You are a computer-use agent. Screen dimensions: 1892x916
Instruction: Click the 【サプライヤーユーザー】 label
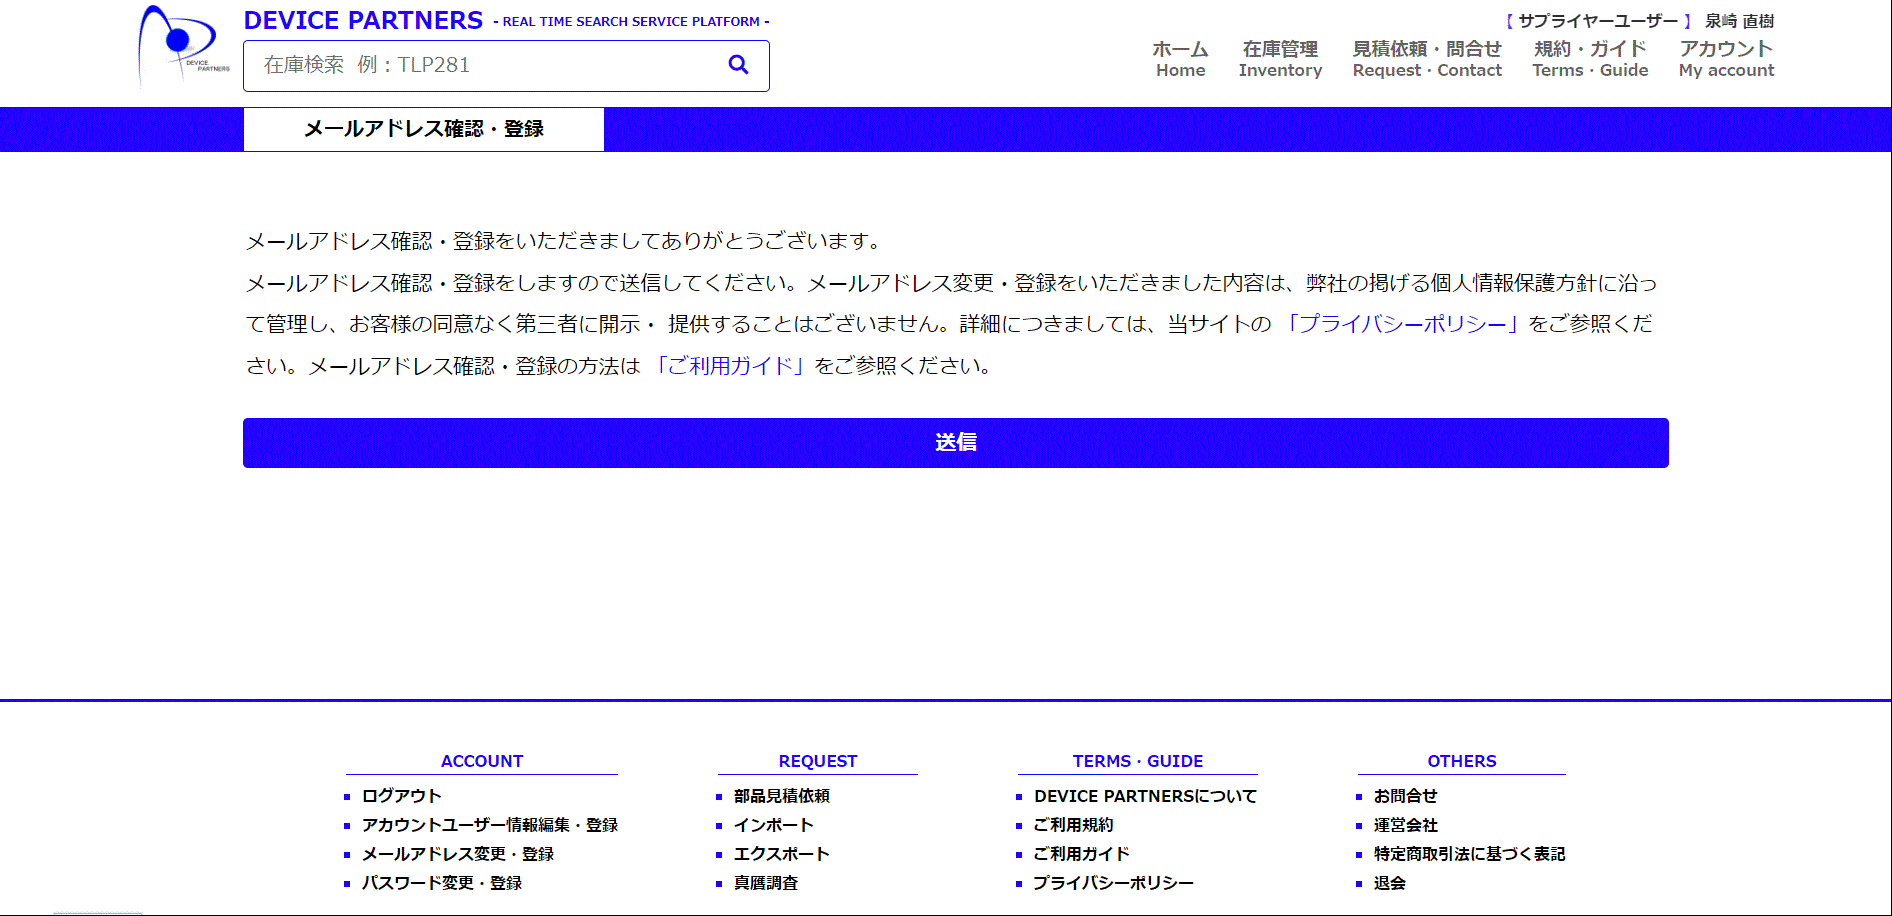(1598, 21)
